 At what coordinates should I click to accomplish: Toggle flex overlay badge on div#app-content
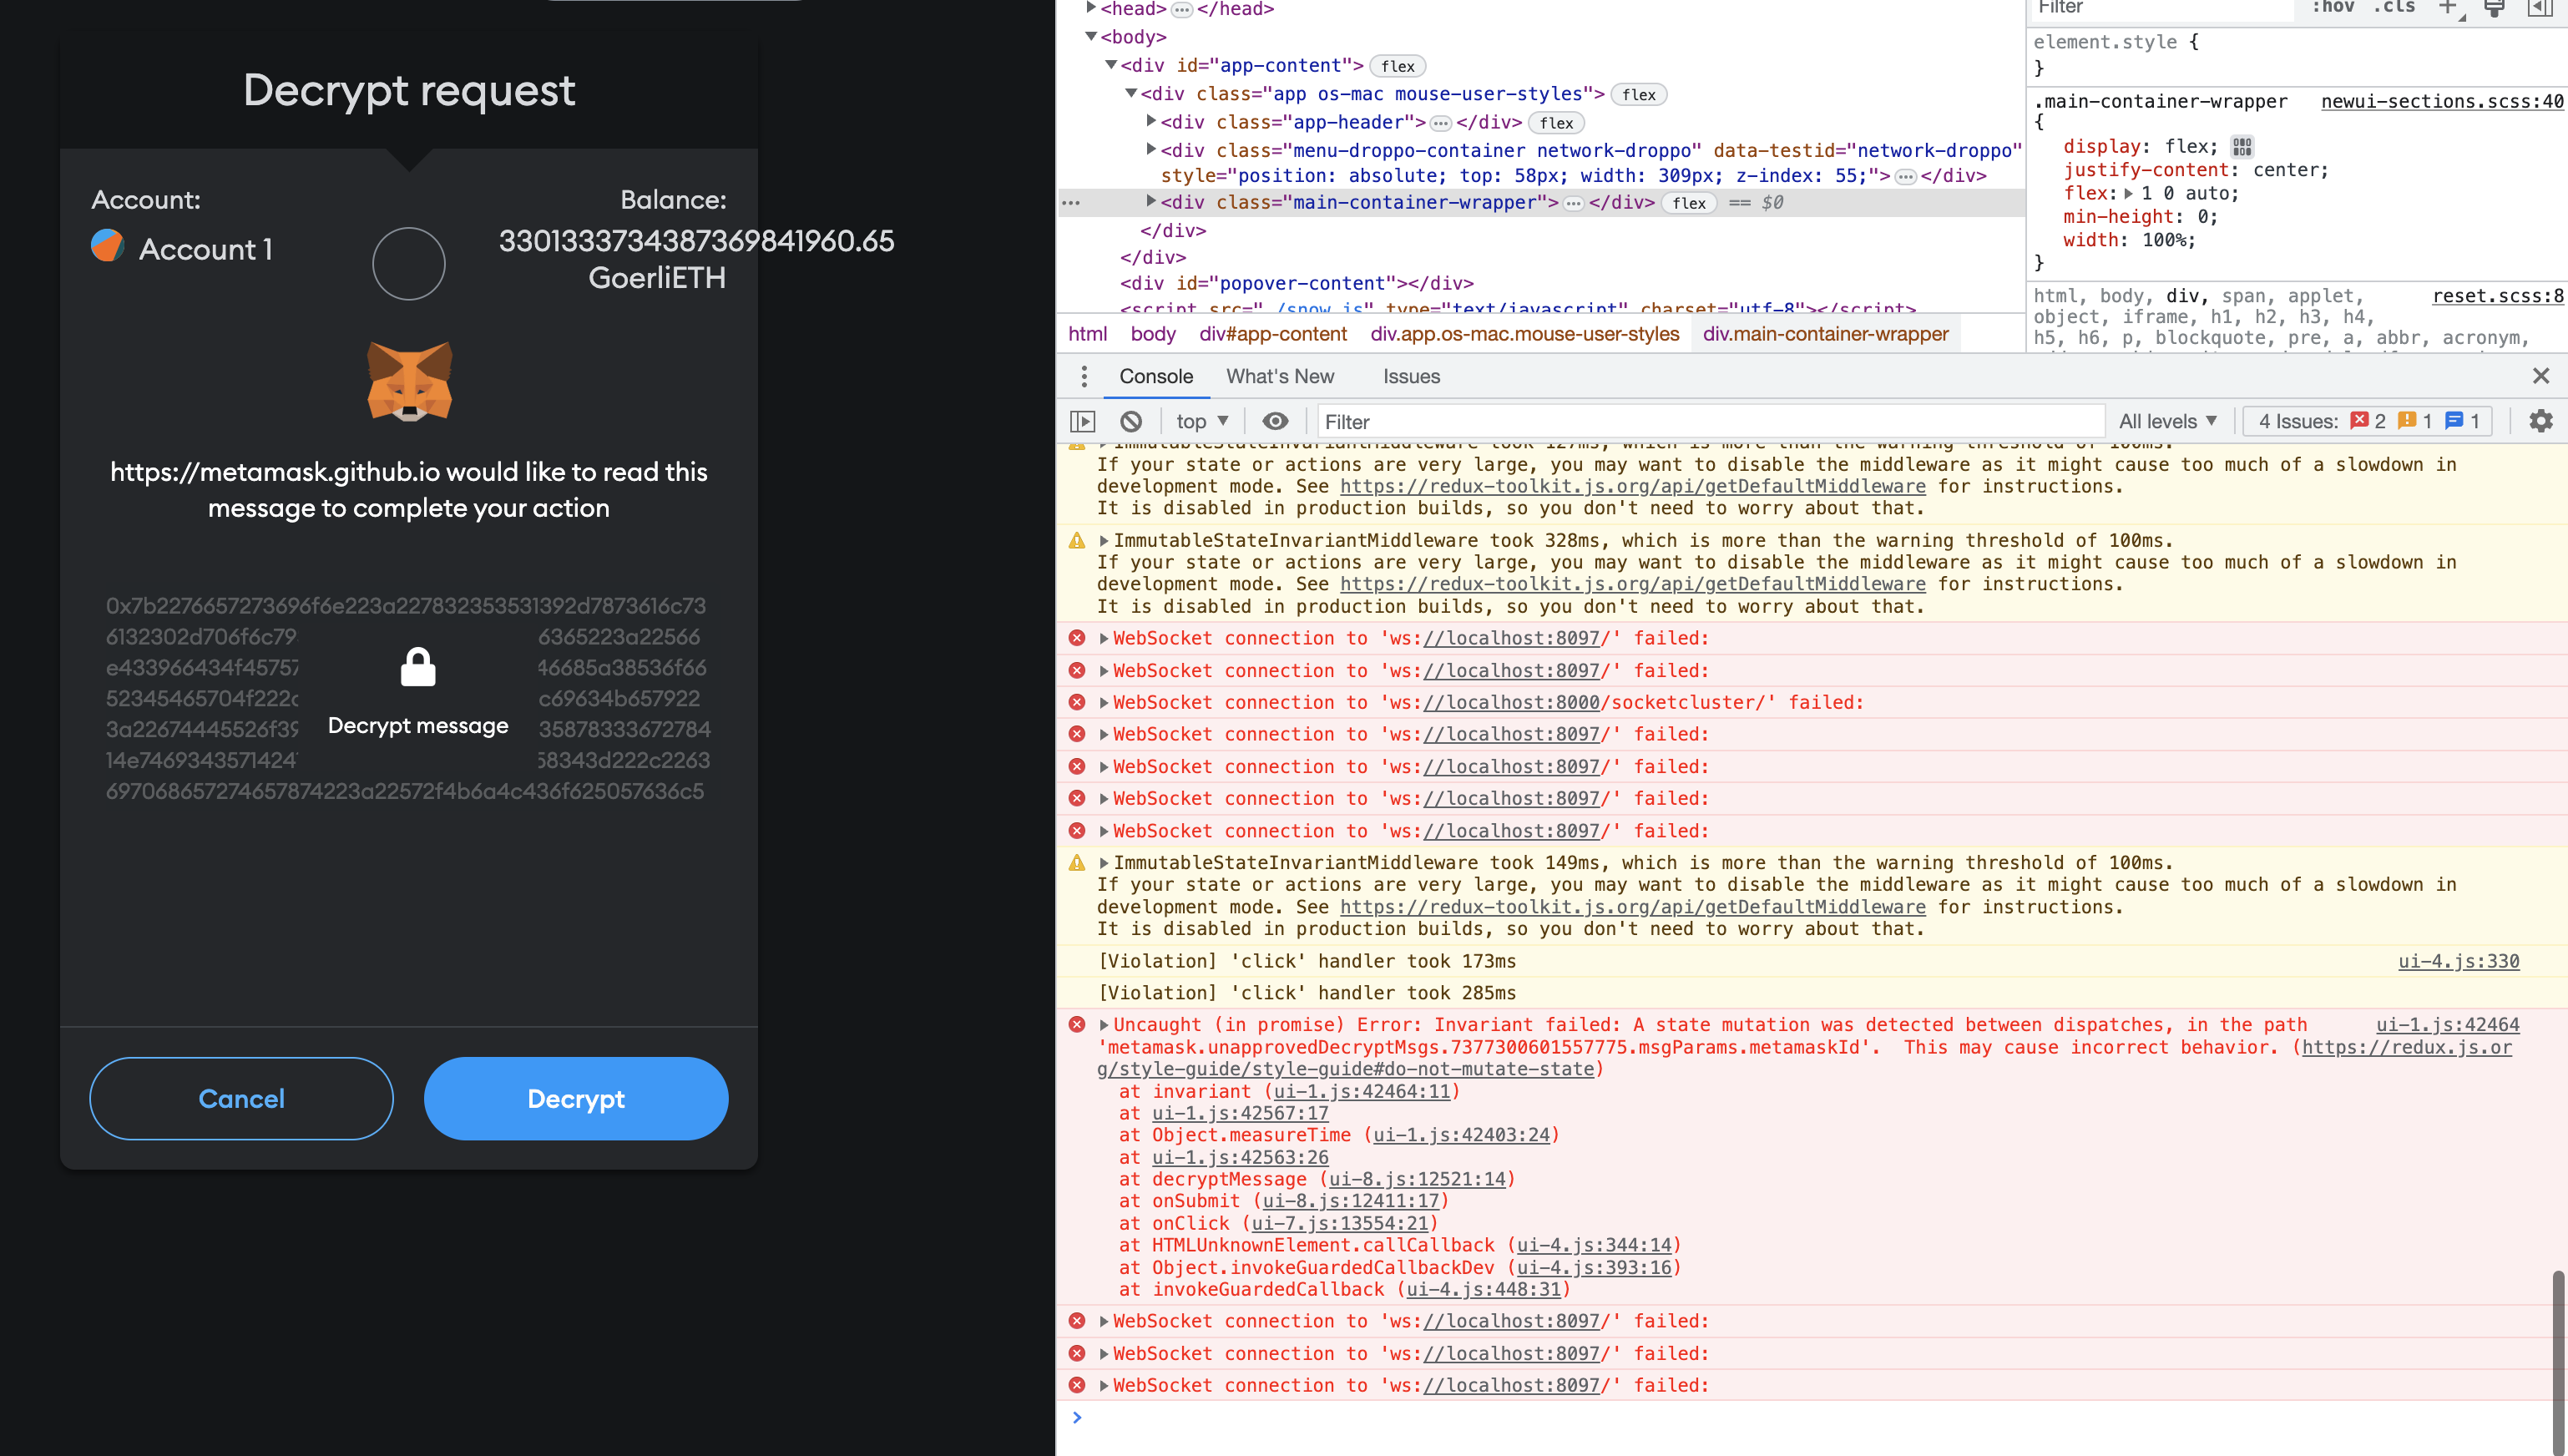[1397, 65]
